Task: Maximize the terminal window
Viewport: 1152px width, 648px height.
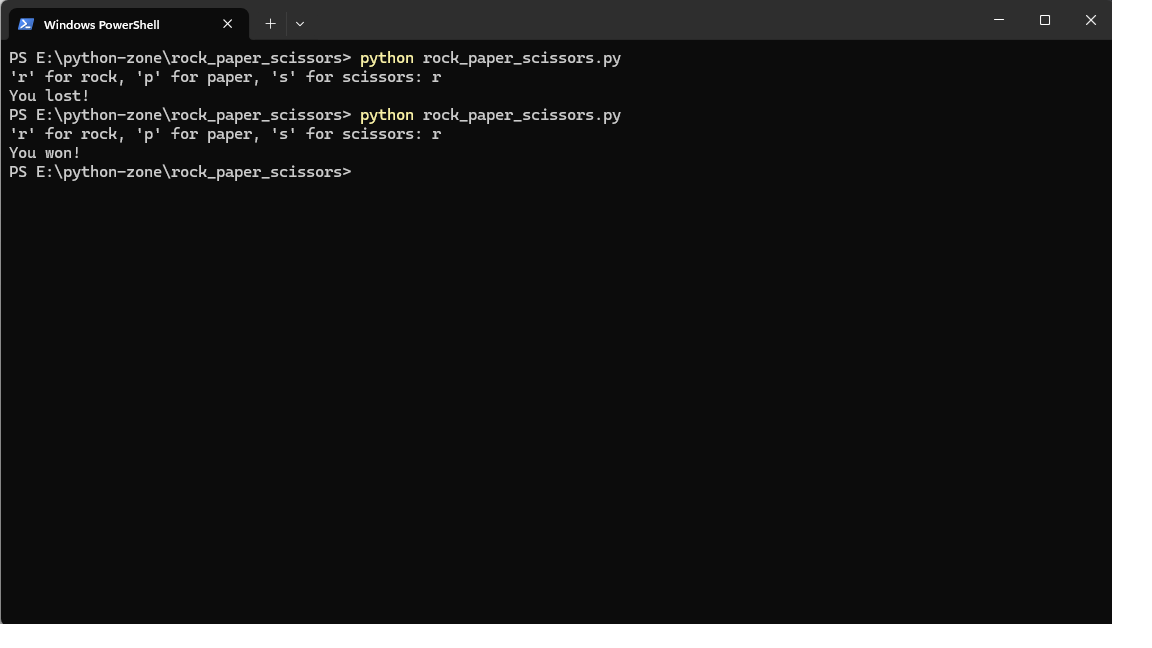Action: click(1044, 20)
